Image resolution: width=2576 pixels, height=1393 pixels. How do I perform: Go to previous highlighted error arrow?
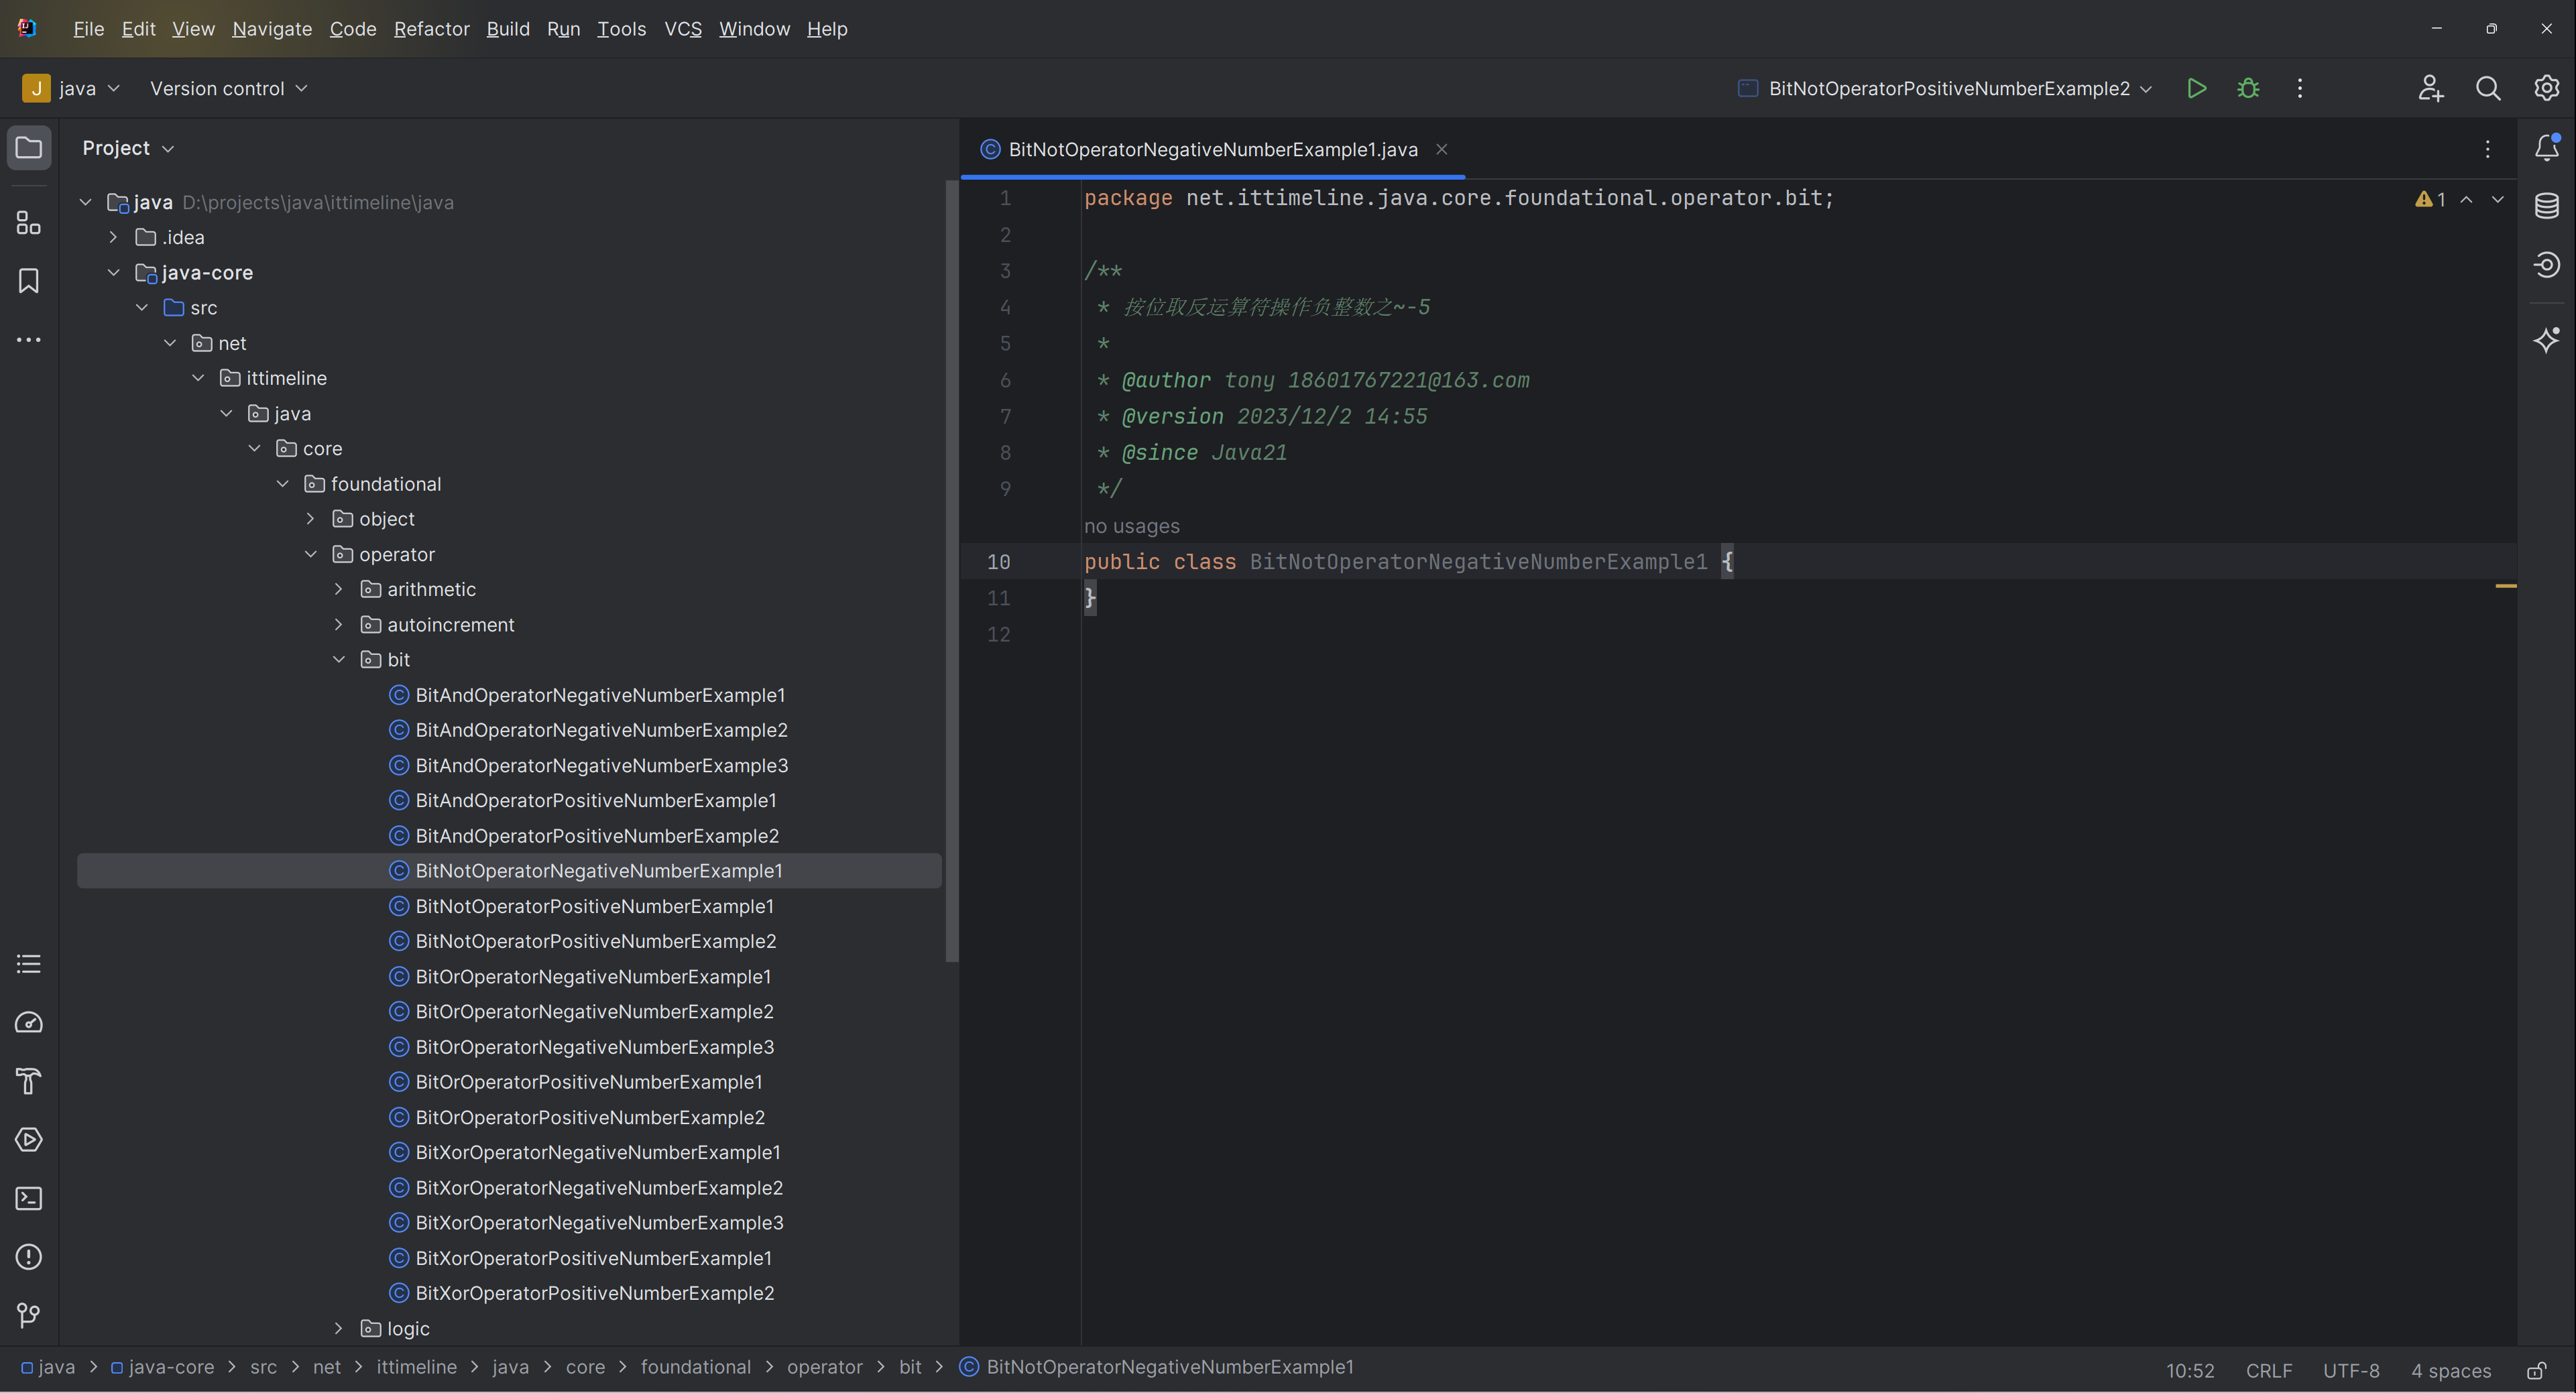tap(2466, 199)
